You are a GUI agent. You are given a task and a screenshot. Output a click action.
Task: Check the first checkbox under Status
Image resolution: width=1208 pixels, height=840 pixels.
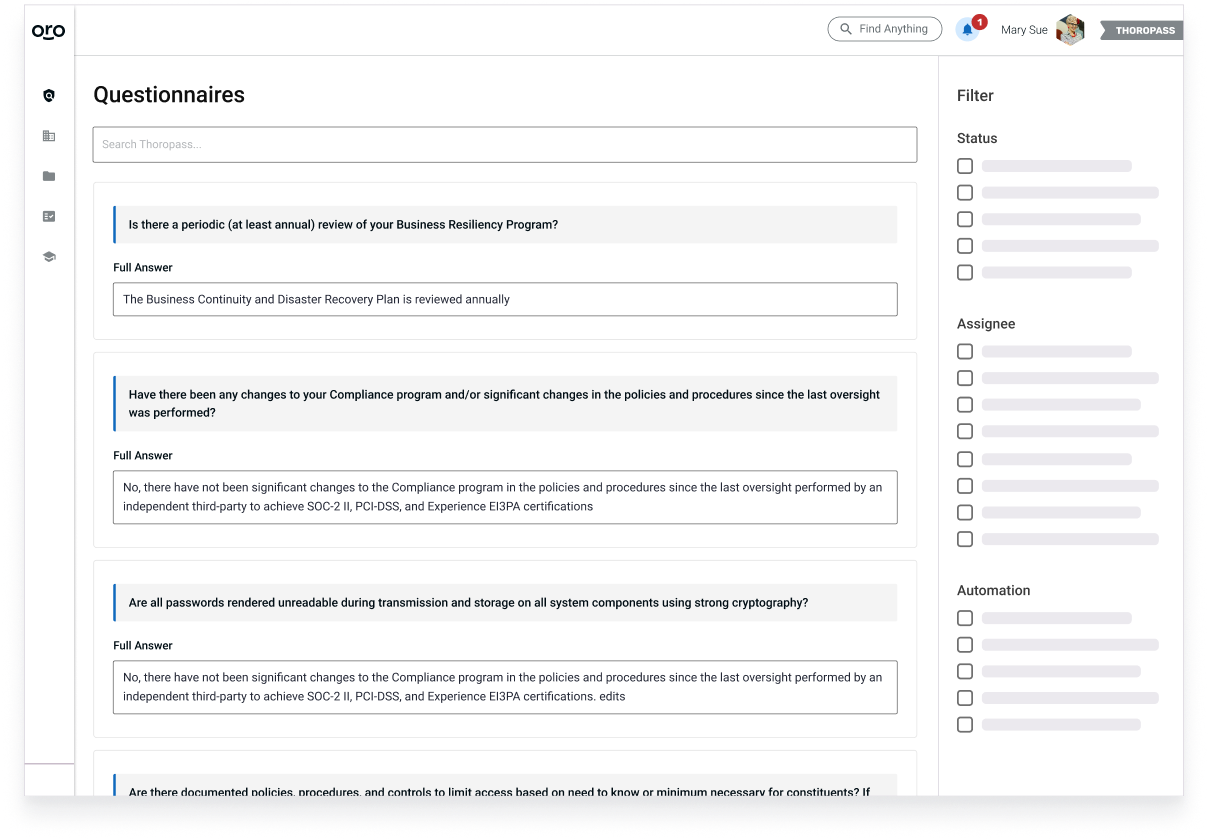click(965, 166)
